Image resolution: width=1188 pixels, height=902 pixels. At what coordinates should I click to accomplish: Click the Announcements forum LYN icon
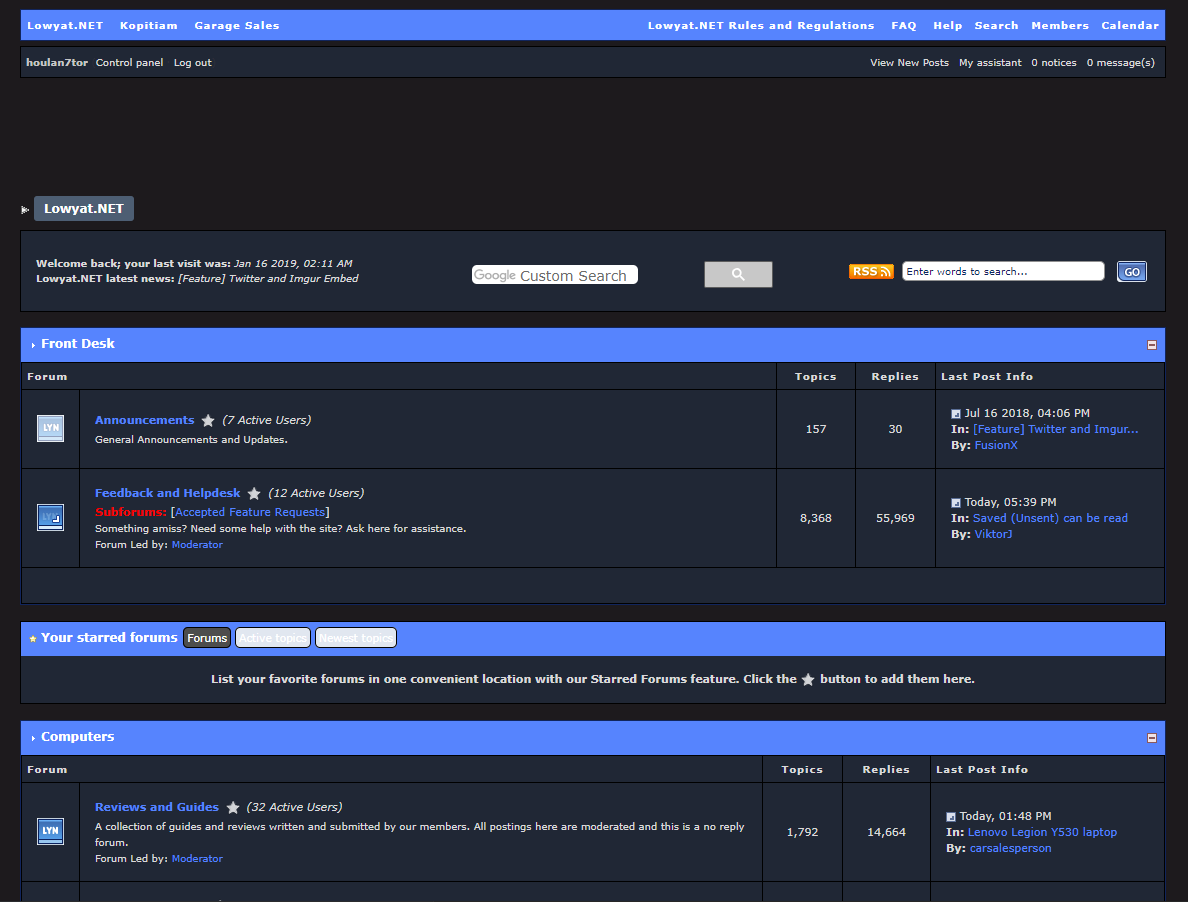[x=51, y=428]
